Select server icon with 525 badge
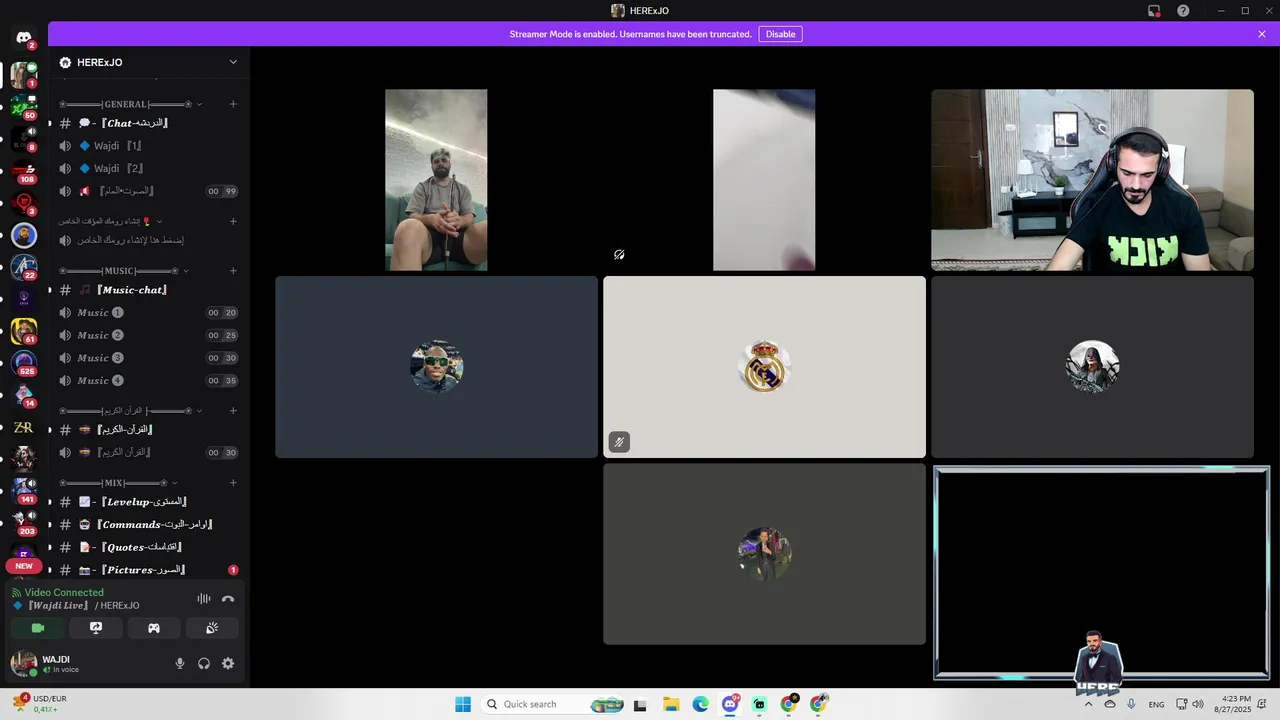This screenshot has height=720, width=1280. pos(24,363)
